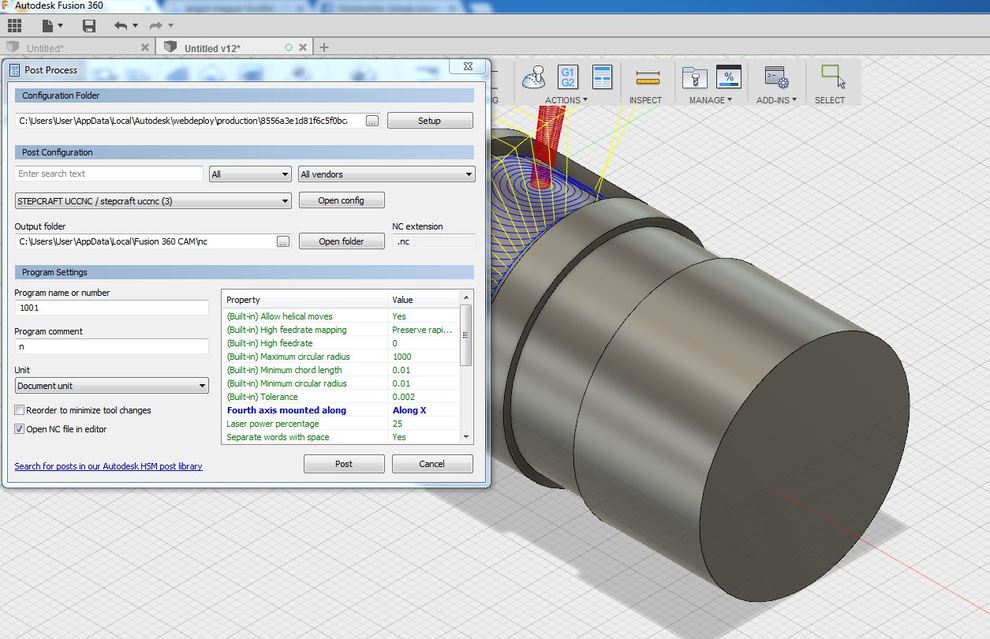Open the SELECT menu
Screen dimensions: 990x639
829,100
